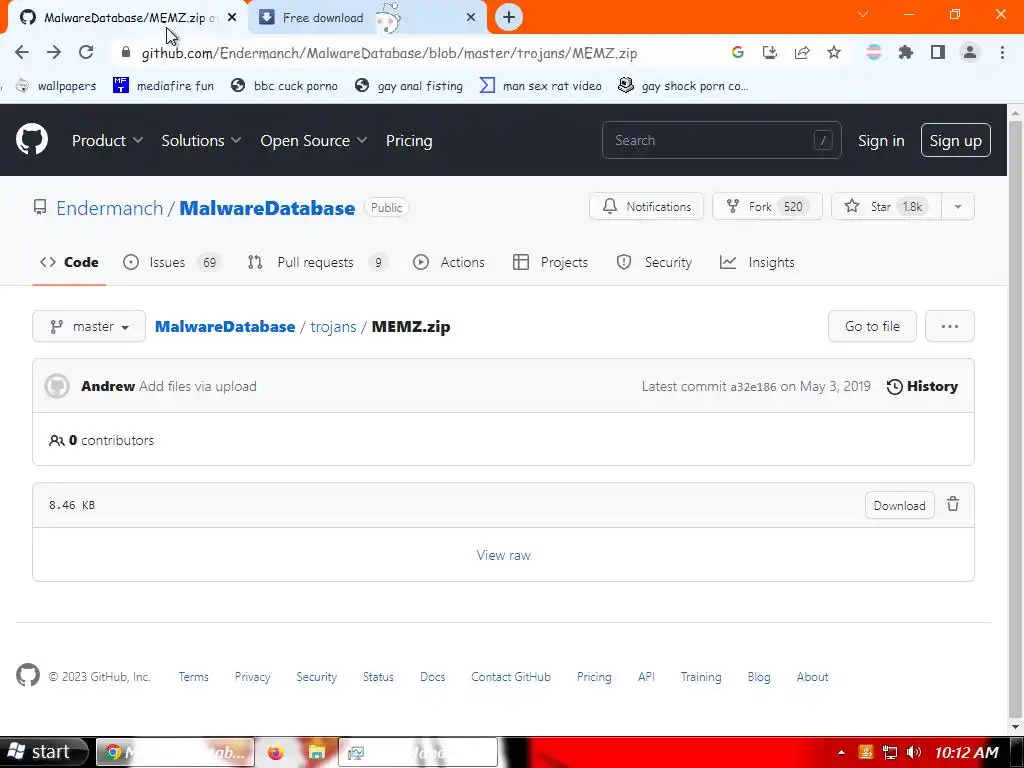Click volume speaker icon in system tray

(914, 752)
